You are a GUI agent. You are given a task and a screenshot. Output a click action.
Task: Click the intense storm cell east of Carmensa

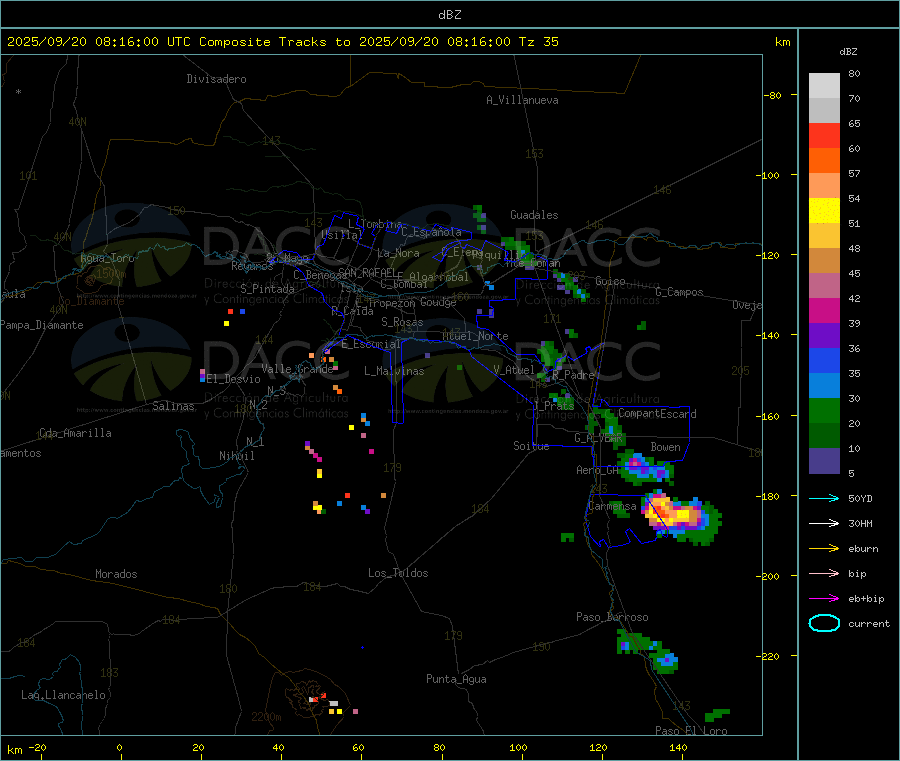click(681, 516)
